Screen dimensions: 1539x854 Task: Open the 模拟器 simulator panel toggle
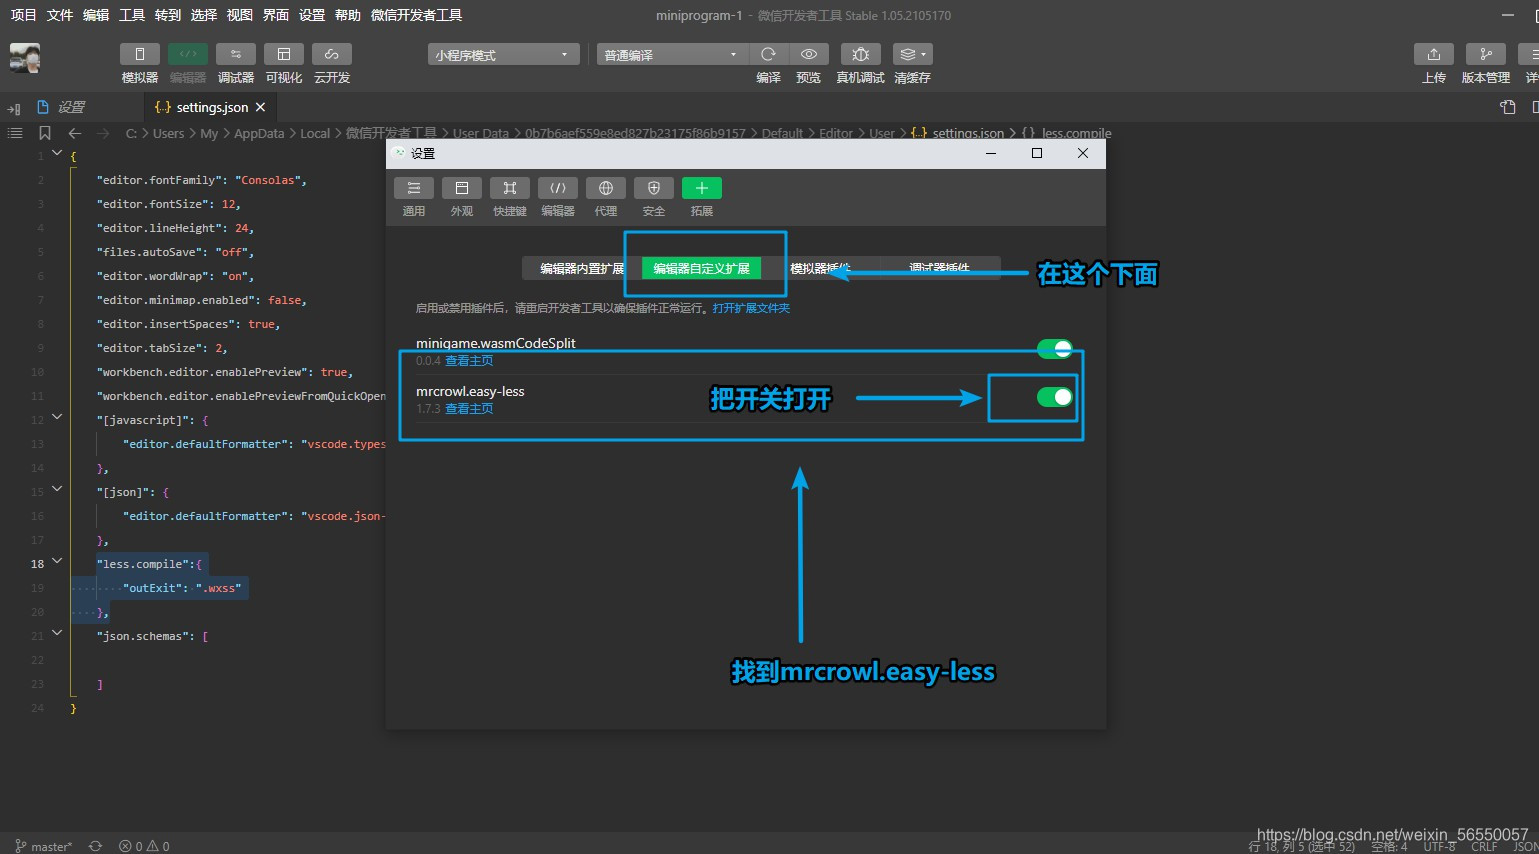[140, 54]
